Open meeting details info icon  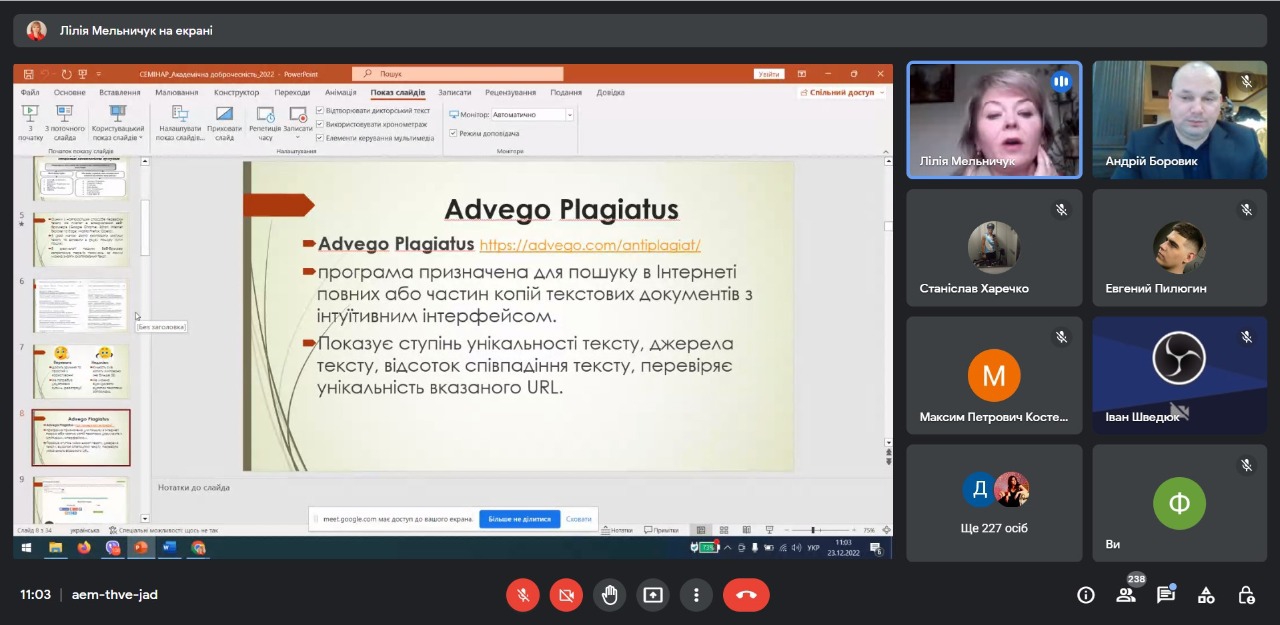pos(1086,595)
